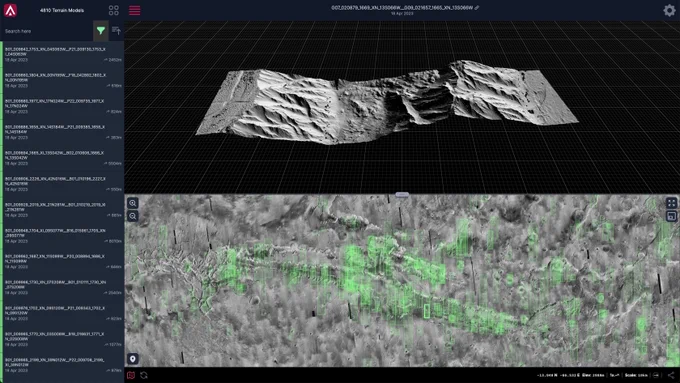
Task: Zoom out on the map
Action: coord(133,216)
